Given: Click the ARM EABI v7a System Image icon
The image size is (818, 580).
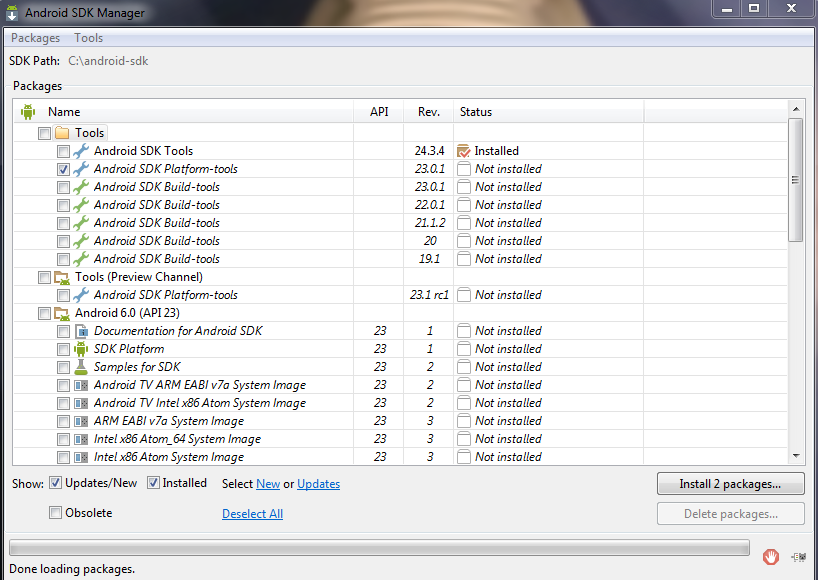Looking at the screenshot, I should (81, 421).
